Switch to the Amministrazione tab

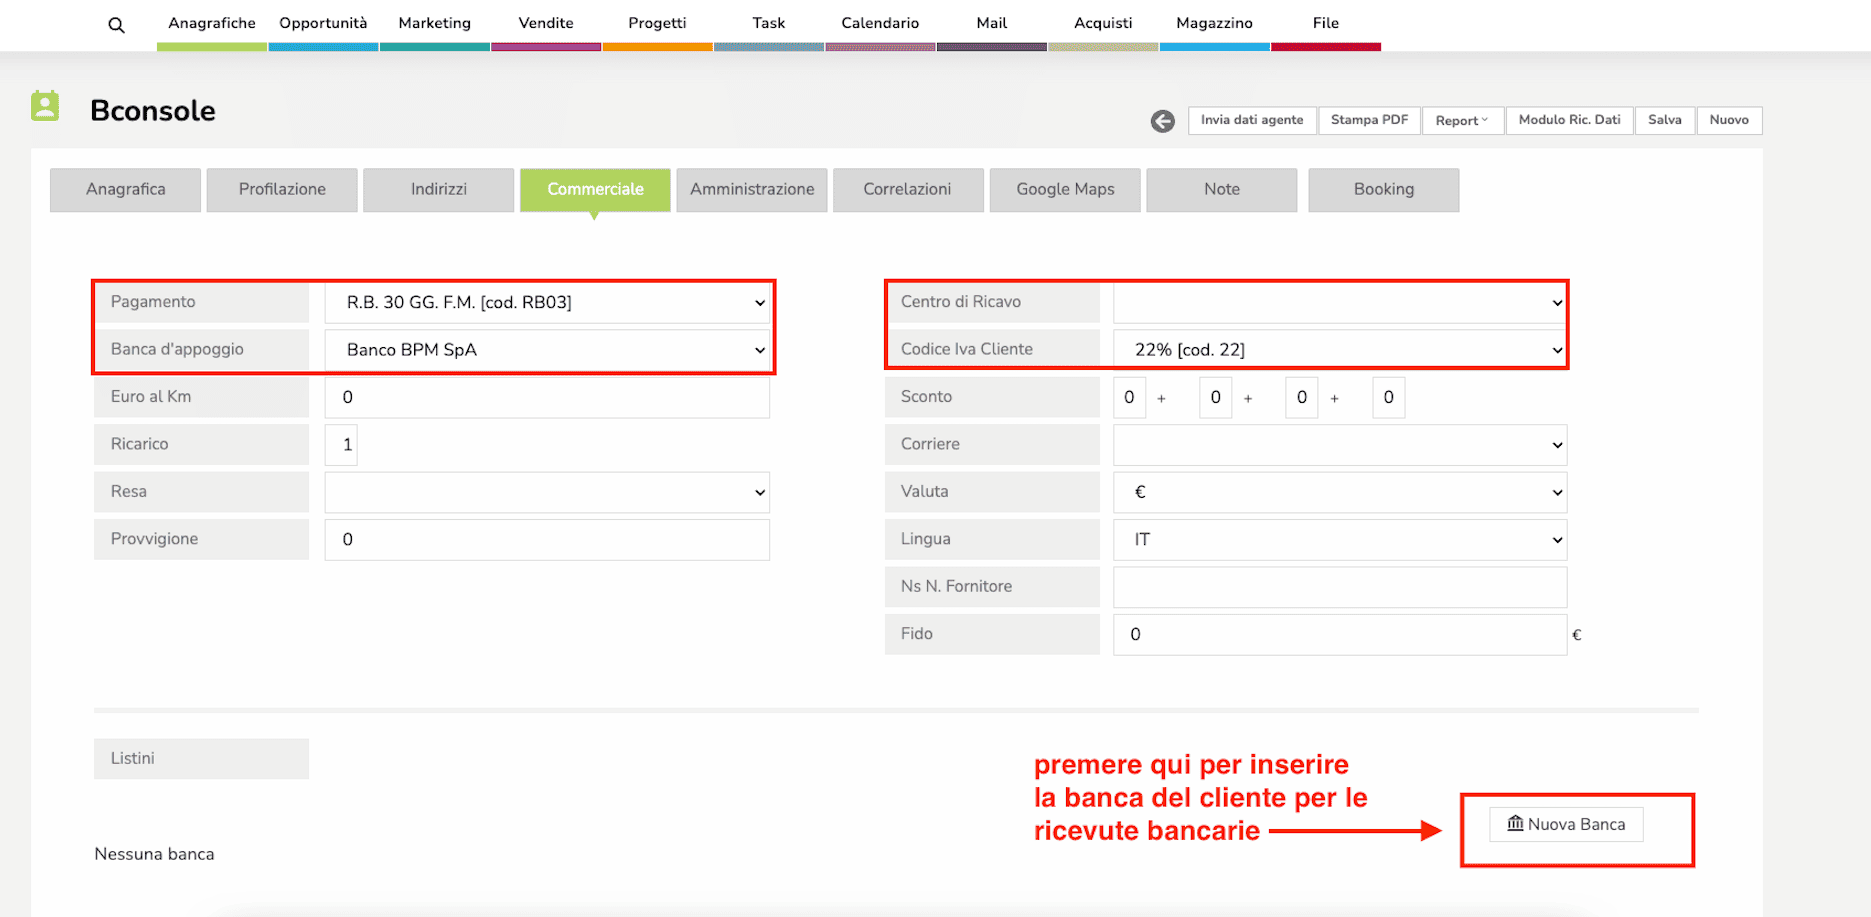click(752, 189)
